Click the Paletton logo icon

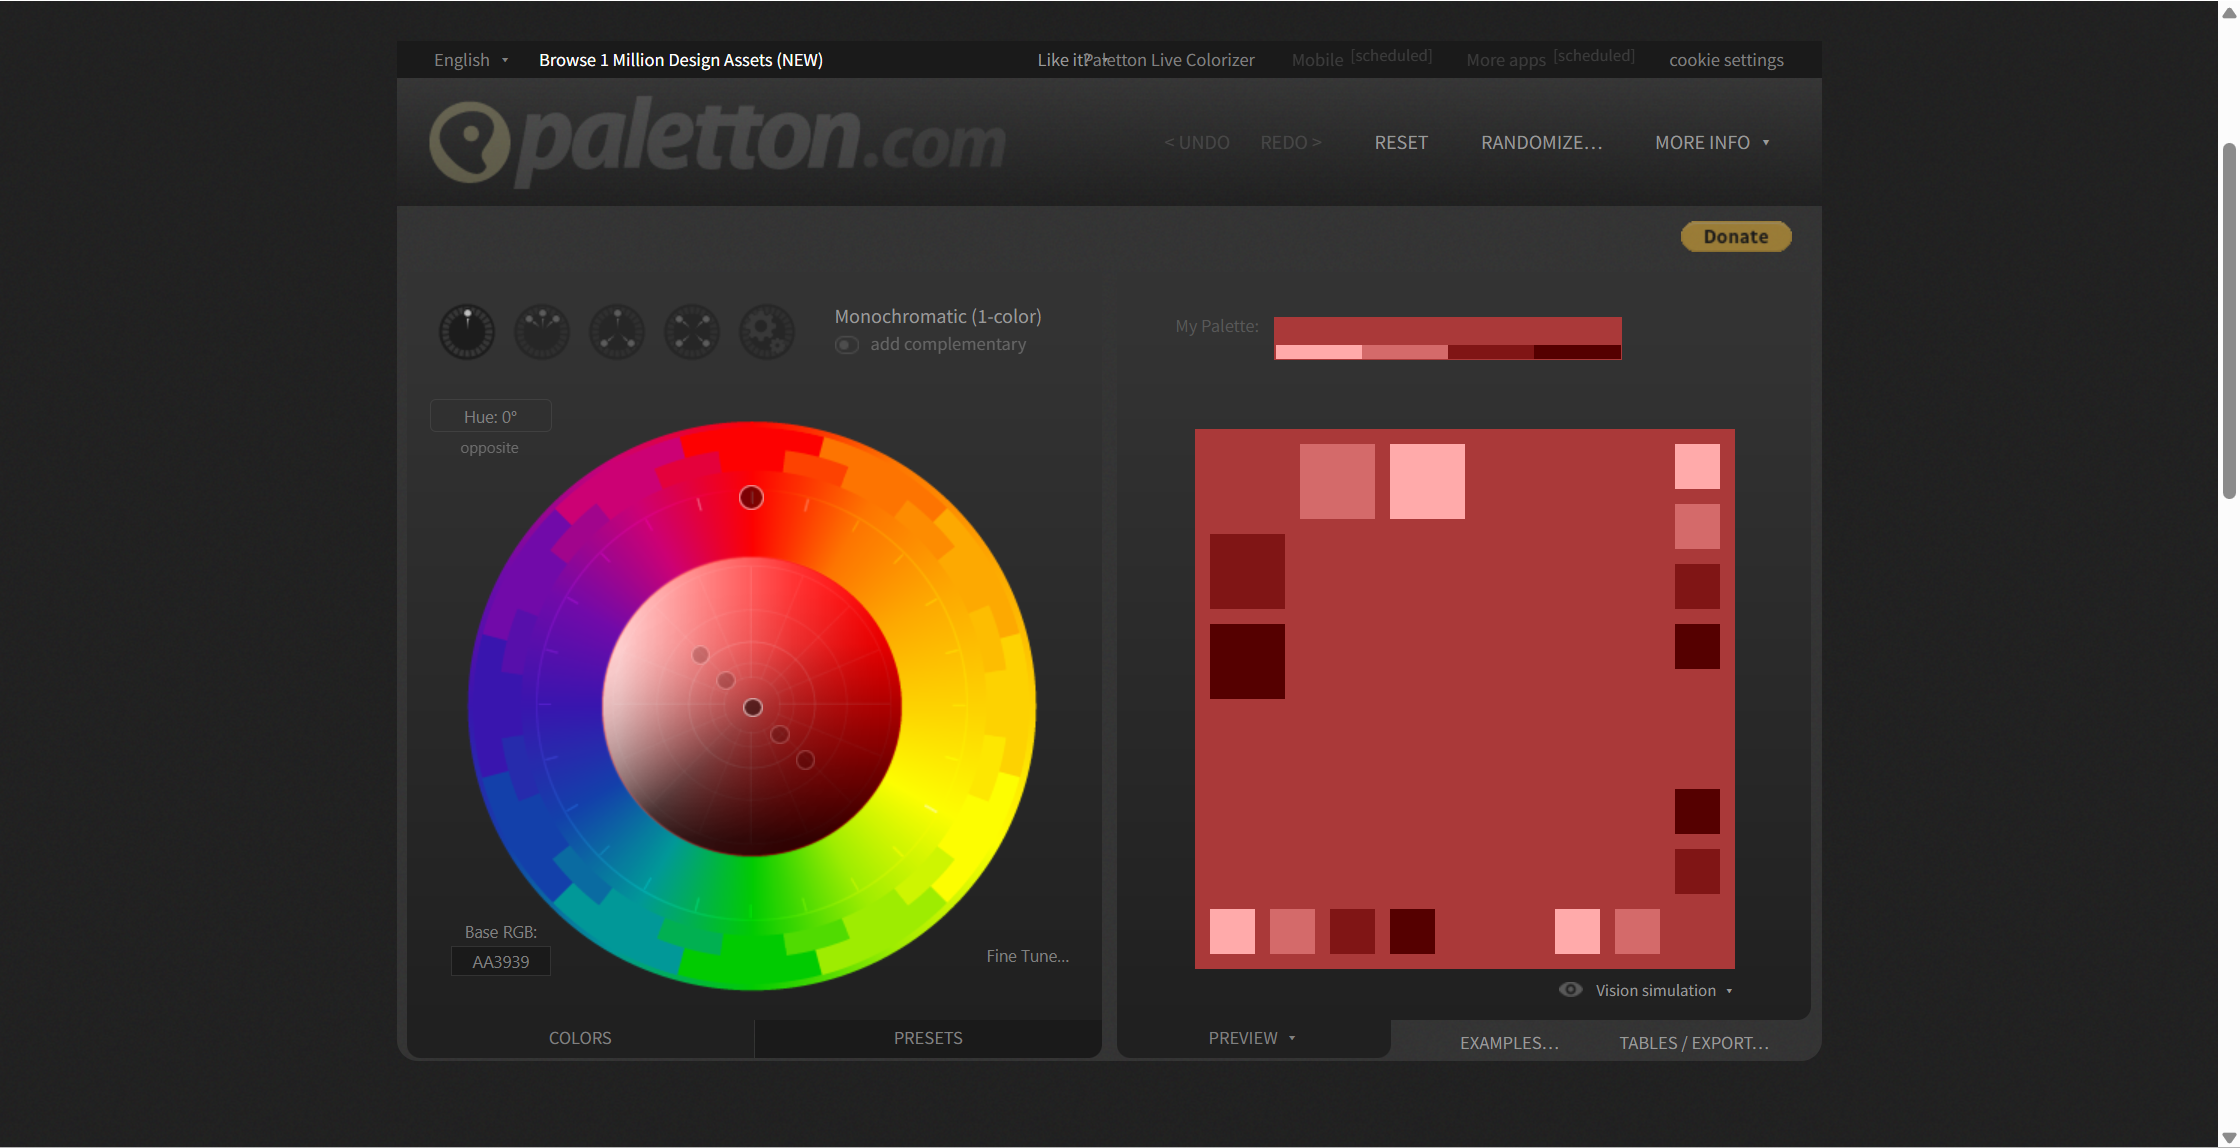click(470, 142)
